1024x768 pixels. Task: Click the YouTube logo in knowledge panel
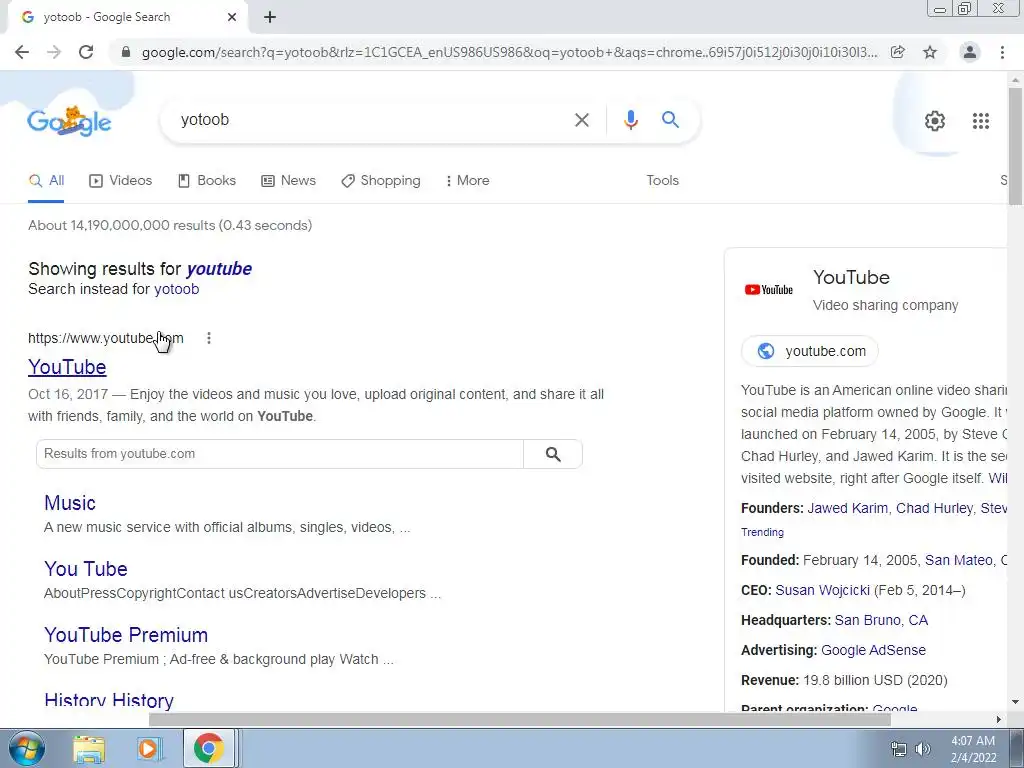coord(769,290)
